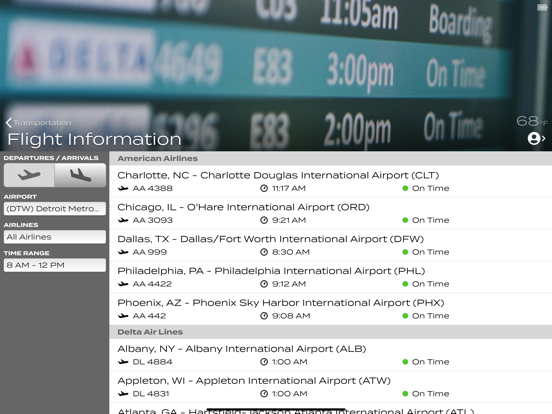Open the Phoenix Sky Harbor (PHX) flight
Viewport: 552px width, 414px height.
tap(331, 309)
